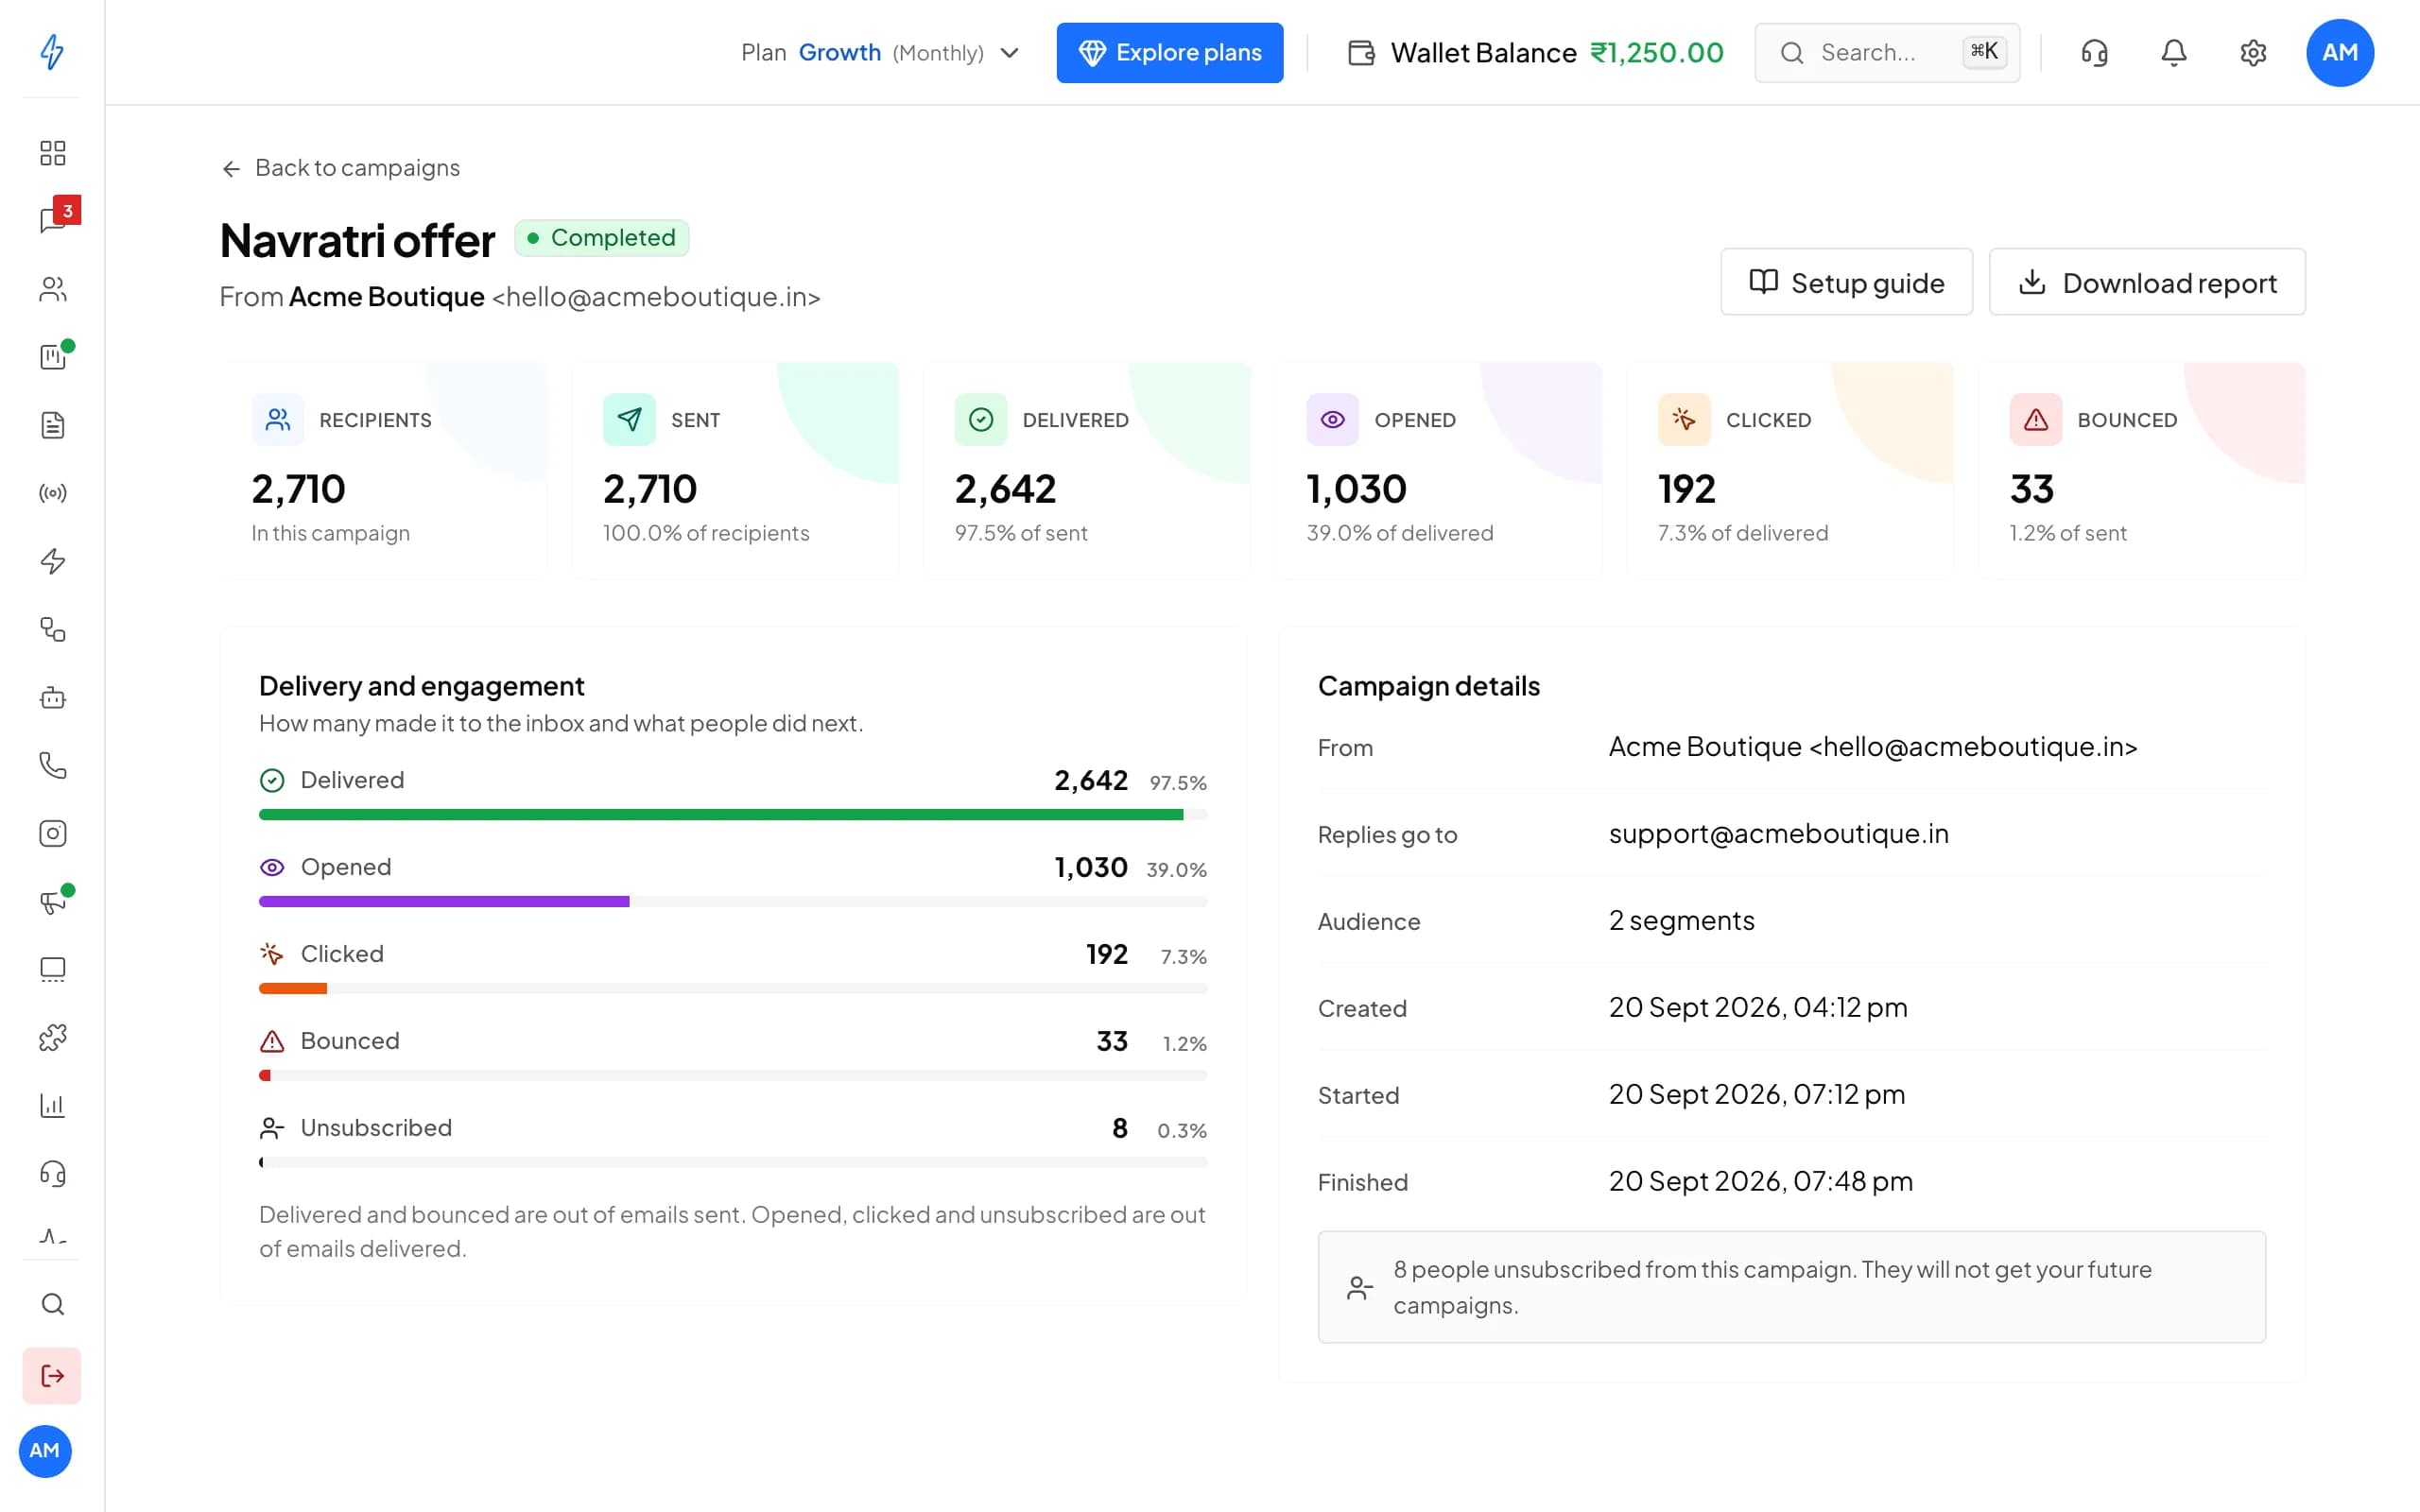
Task: Click the ₹1,250.00 wallet balance amount
Action: click(1657, 52)
